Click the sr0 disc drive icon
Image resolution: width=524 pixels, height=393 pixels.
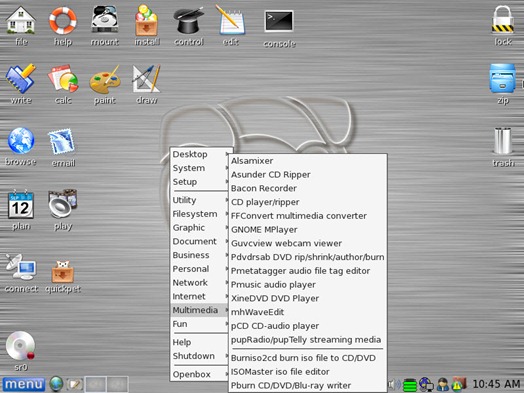pyautogui.click(x=21, y=346)
